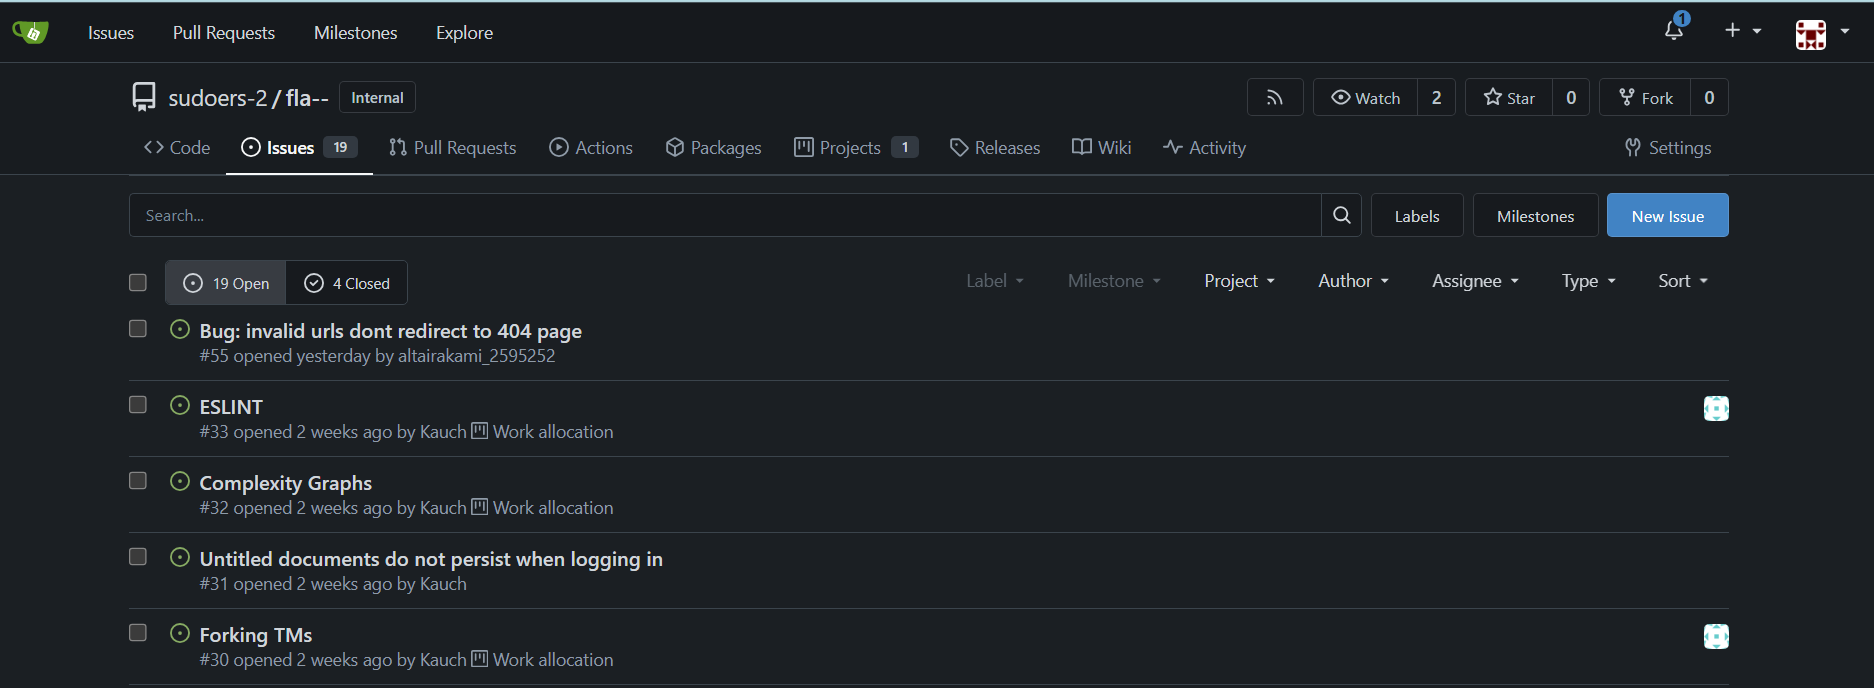Click top navigation Milestones
The height and width of the screenshot is (688, 1874).
[356, 33]
